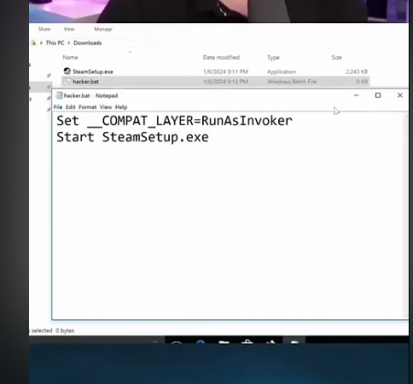This screenshot has width=413, height=384.
Task: Click the Notepad icon in the title bar
Action: click(x=59, y=96)
